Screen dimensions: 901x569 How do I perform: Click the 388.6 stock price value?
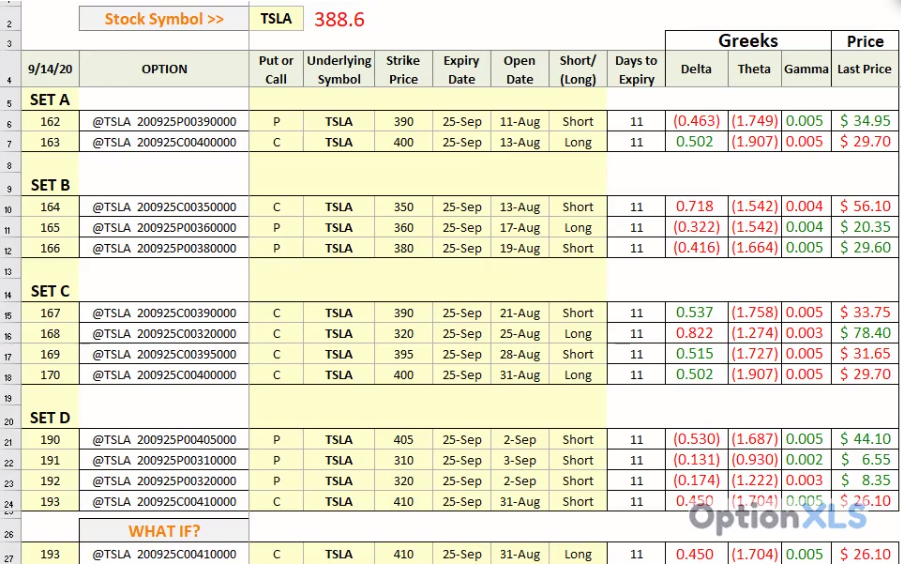pyautogui.click(x=339, y=20)
